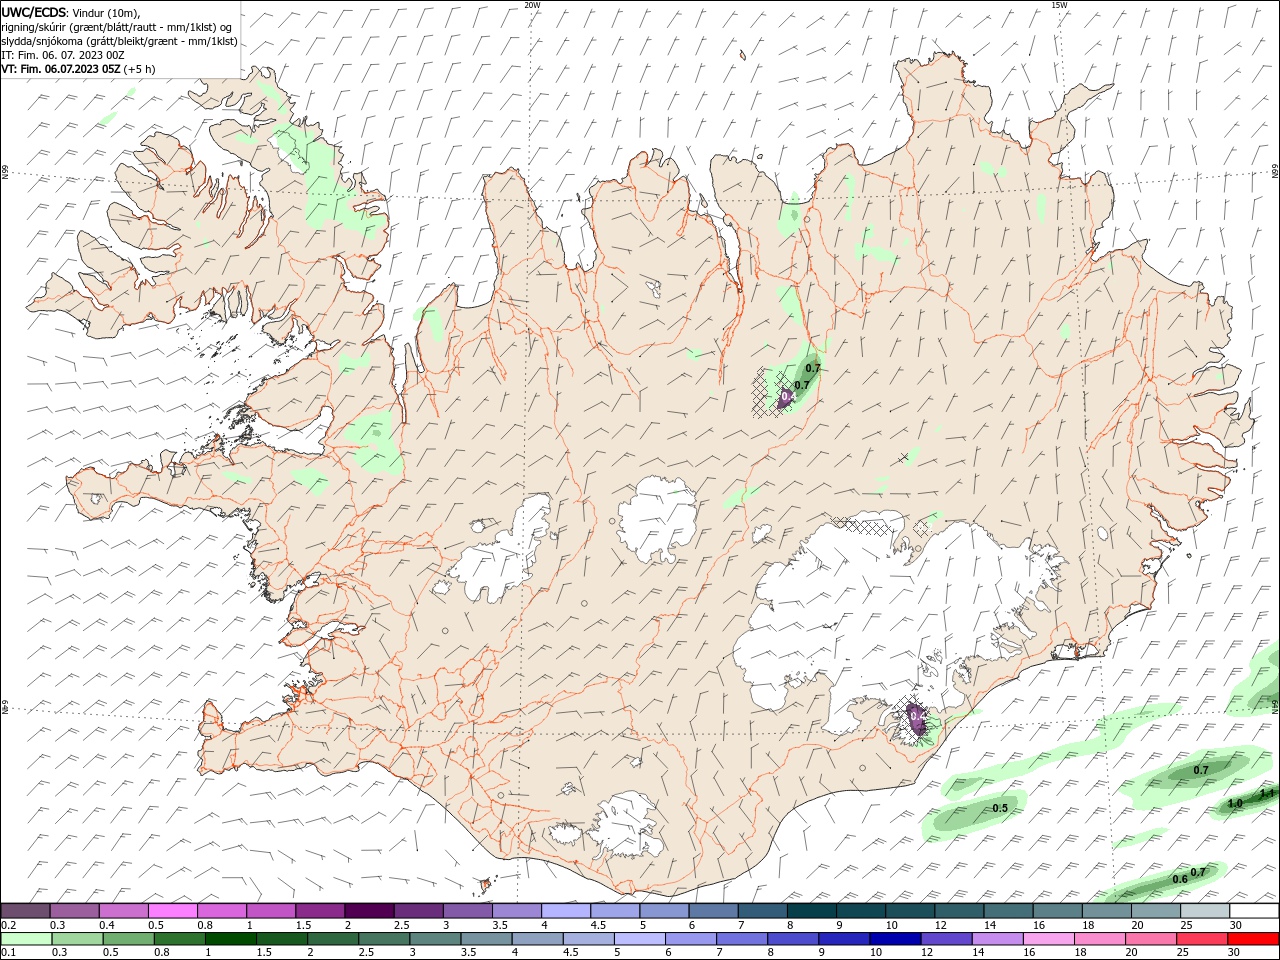Click the dark green rain legend swatch between 1 and 1.5

coord(231,939)
